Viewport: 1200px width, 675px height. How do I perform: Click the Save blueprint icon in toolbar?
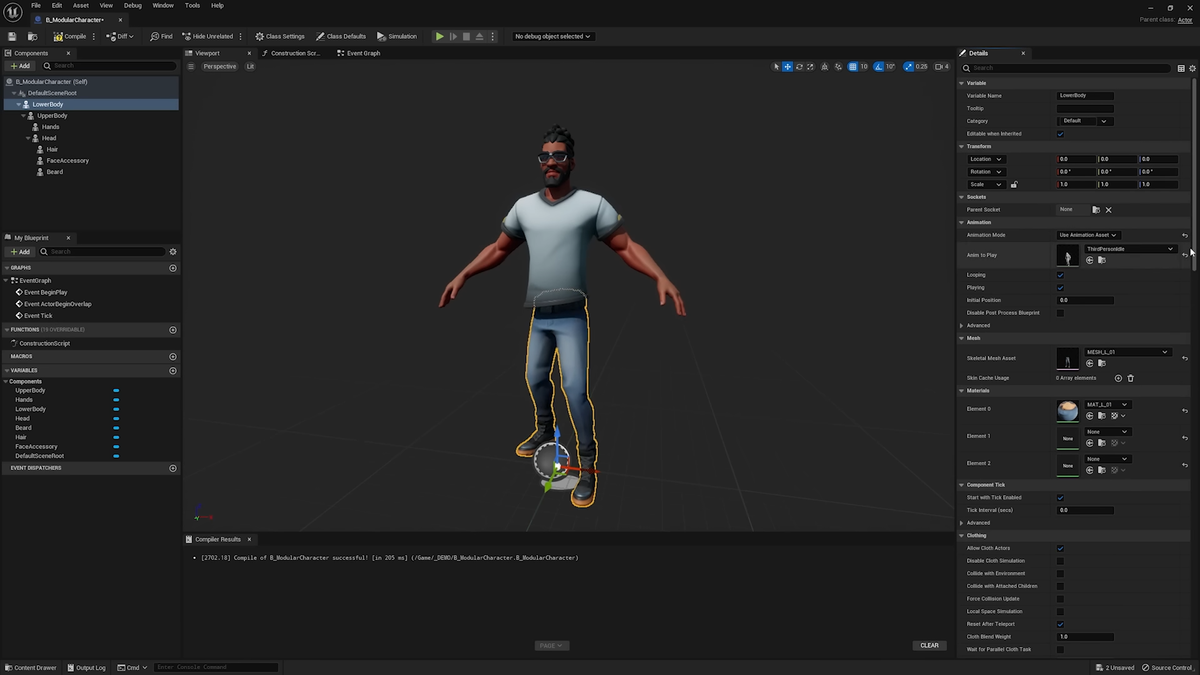pos(12,36)
